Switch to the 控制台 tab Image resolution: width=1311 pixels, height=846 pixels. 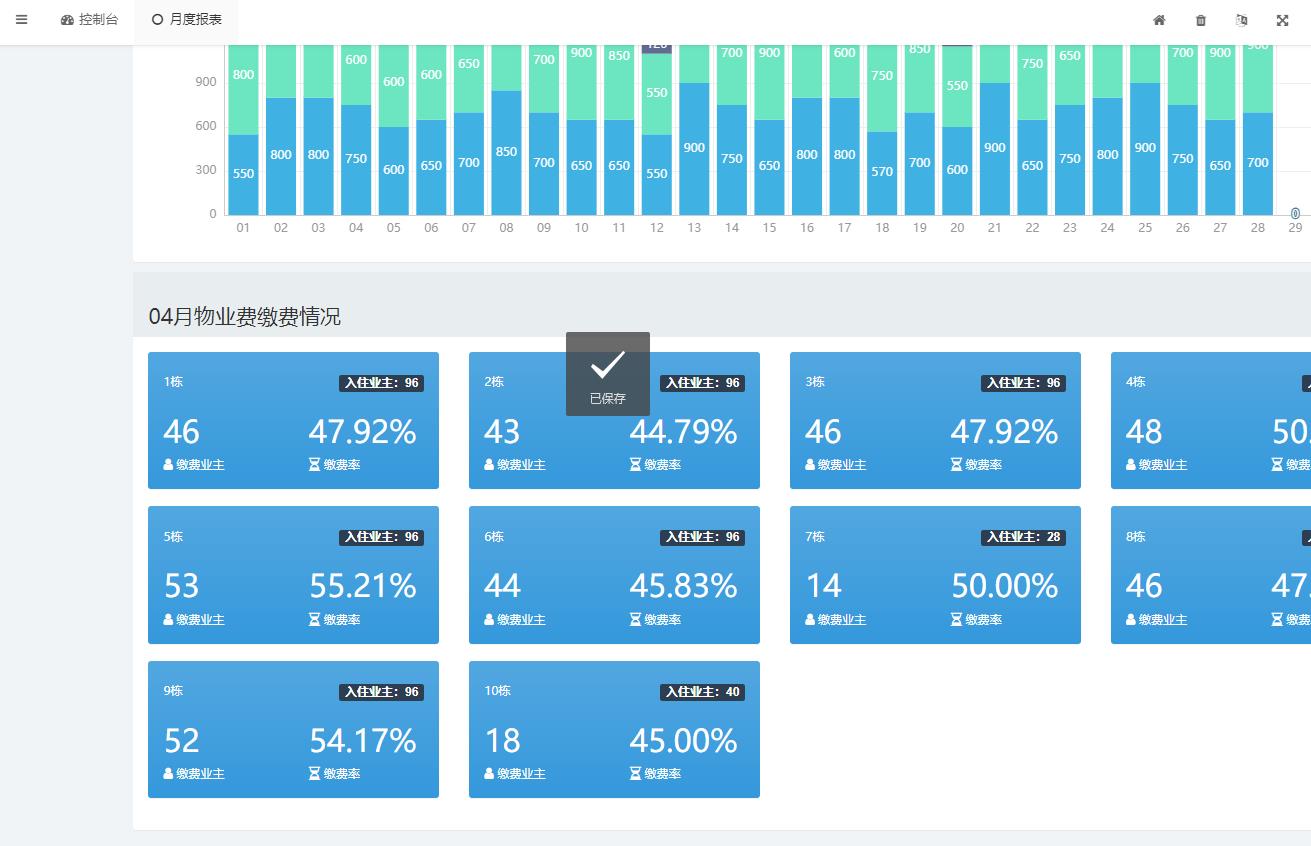point(90,20)
